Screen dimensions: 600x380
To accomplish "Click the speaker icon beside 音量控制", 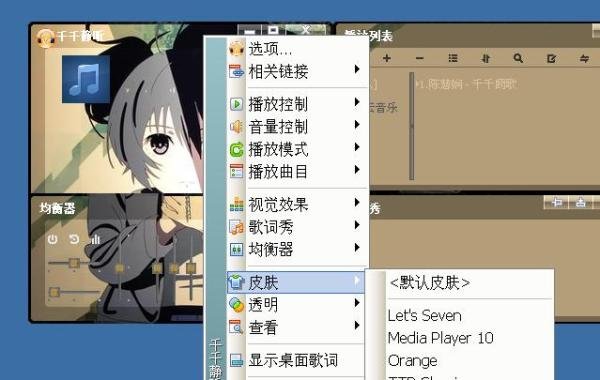I will [x=236, y=127].
